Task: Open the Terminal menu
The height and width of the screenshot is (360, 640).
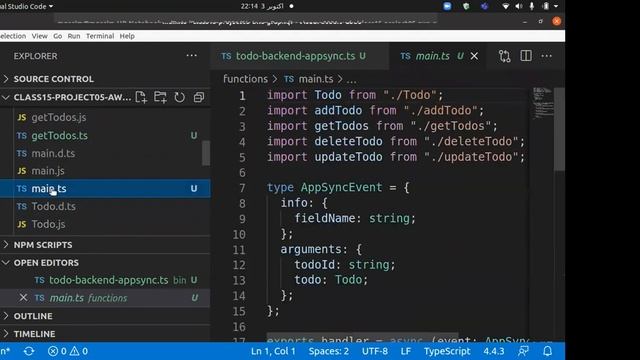Action: tap(100, 36)
